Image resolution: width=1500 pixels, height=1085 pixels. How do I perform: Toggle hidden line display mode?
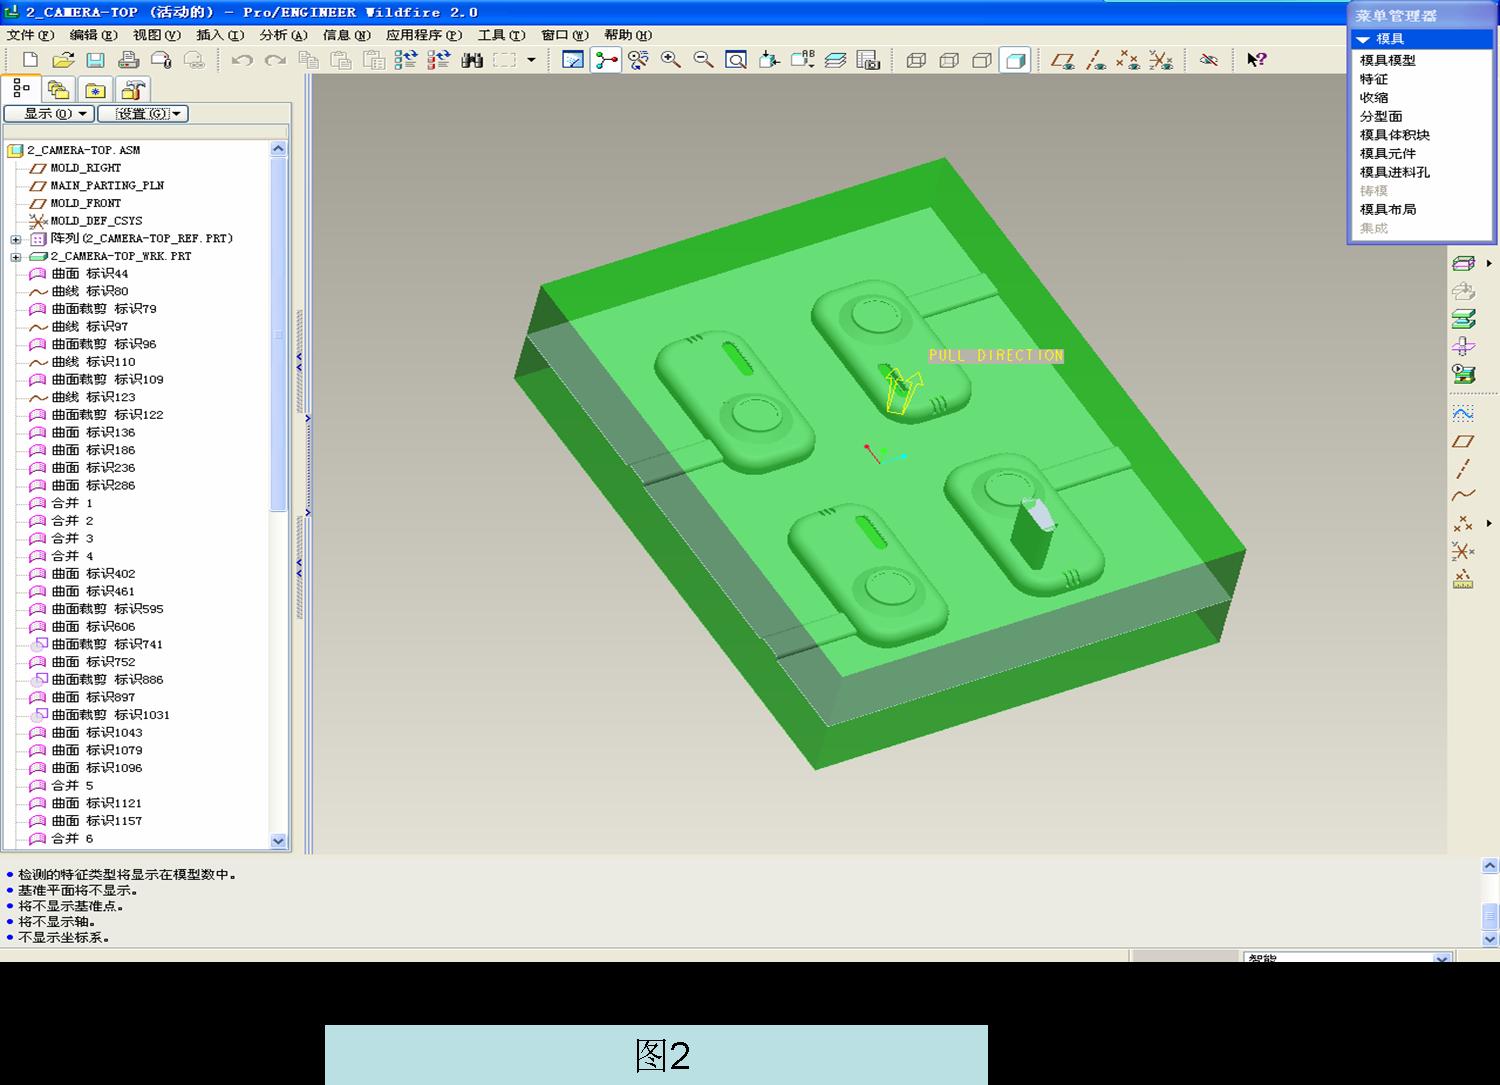949,60
